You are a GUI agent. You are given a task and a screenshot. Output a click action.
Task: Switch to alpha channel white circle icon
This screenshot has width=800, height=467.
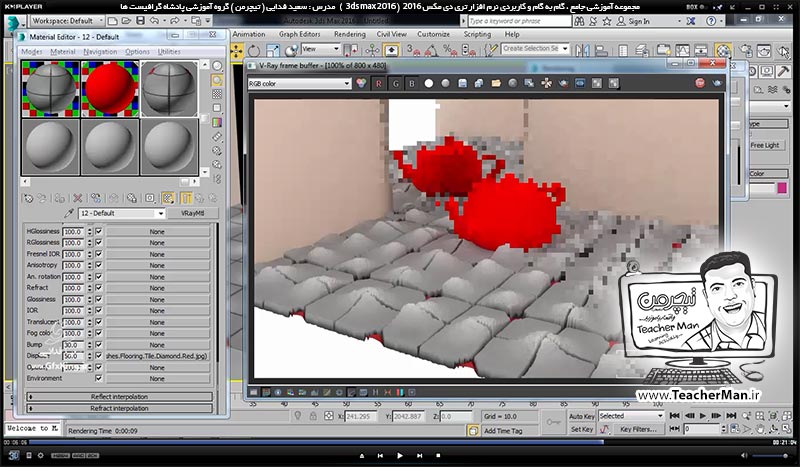pyautogui.click(x=429, y=83)
